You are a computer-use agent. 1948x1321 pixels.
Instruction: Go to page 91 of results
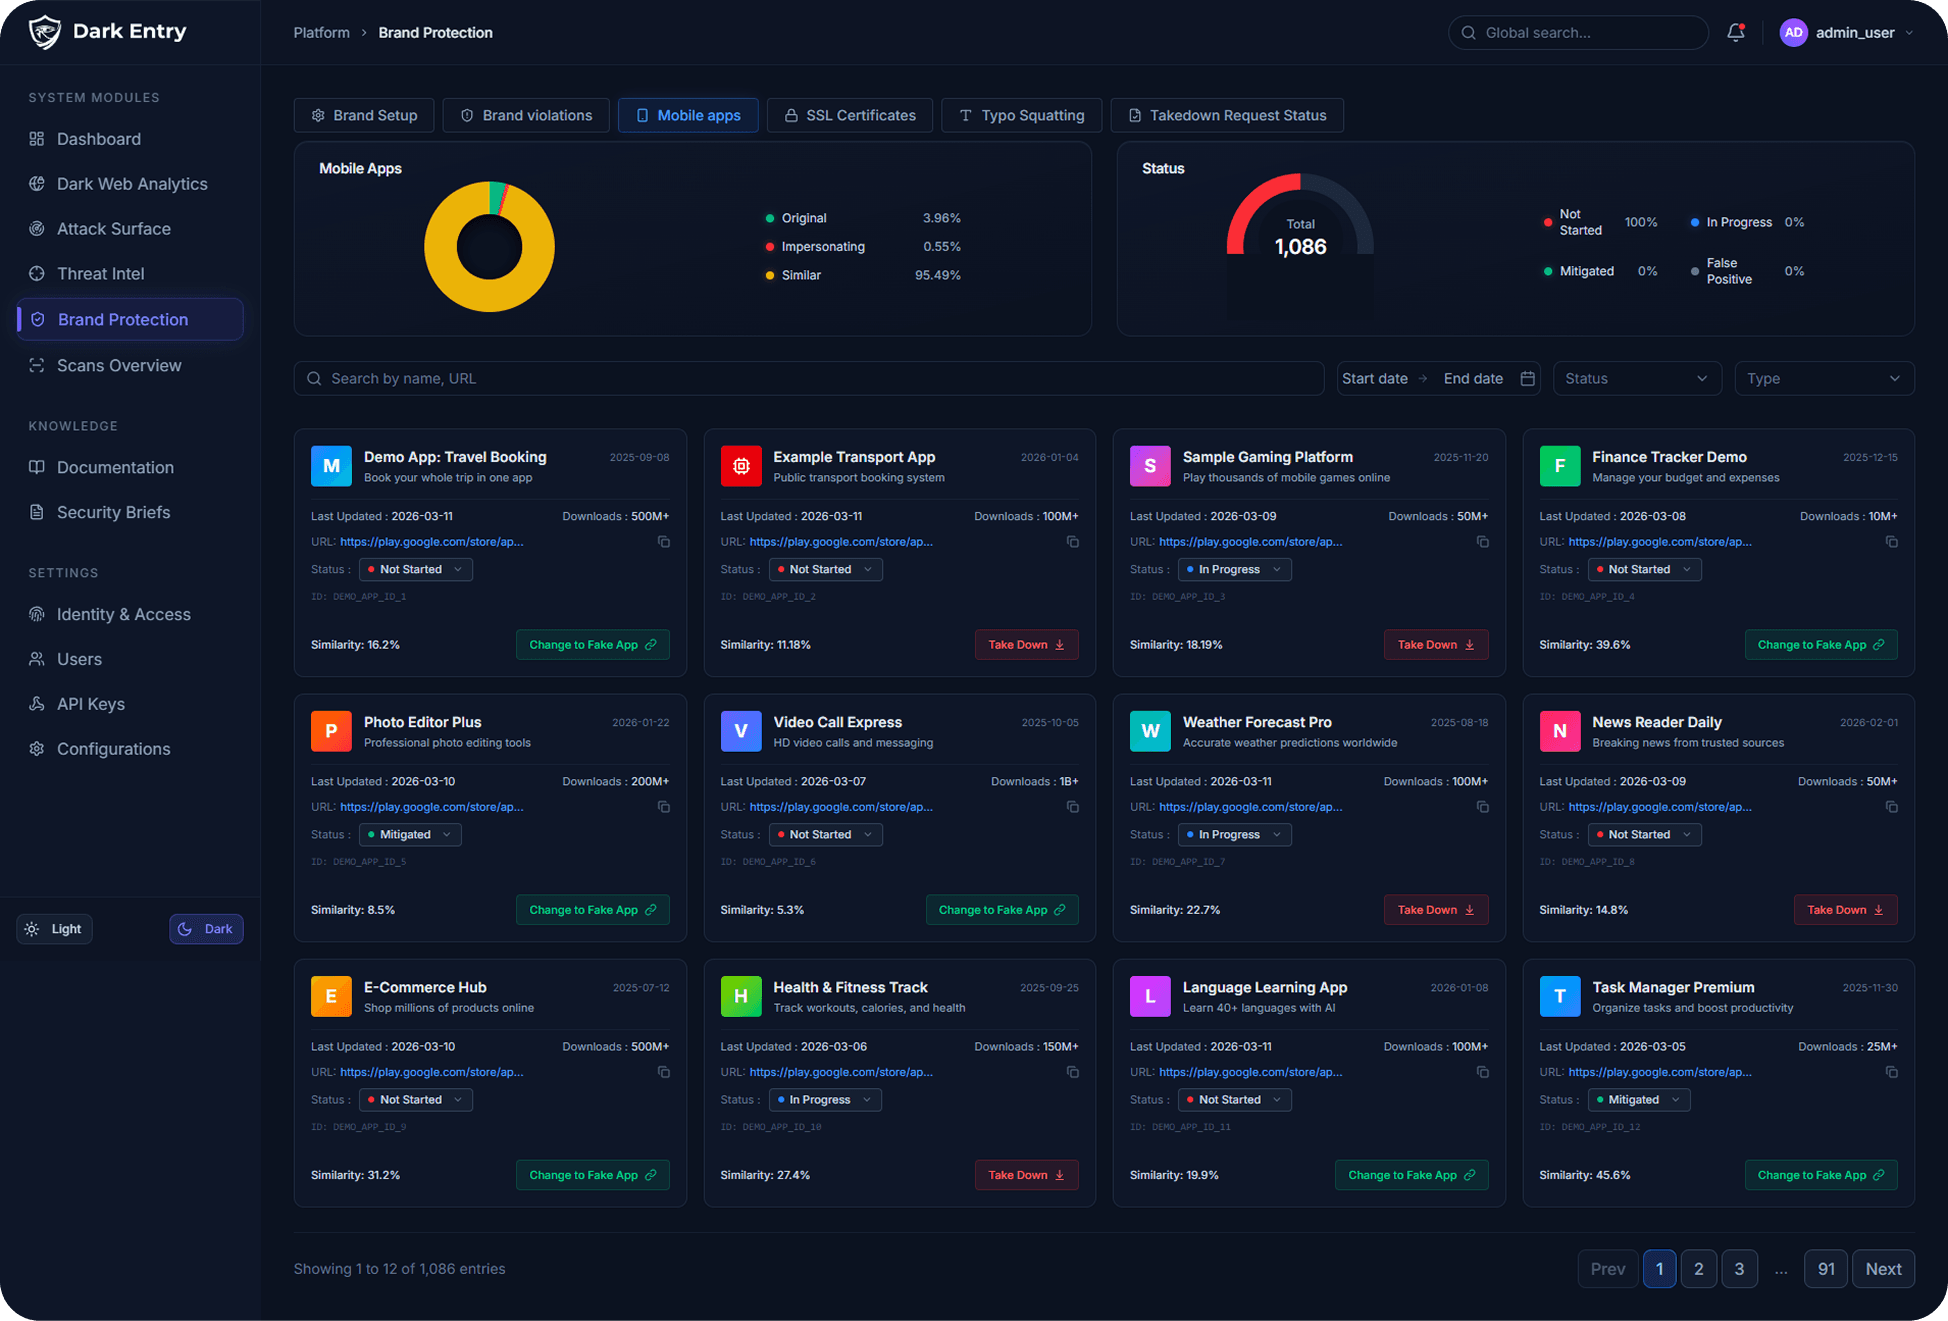(1826, 1269)
